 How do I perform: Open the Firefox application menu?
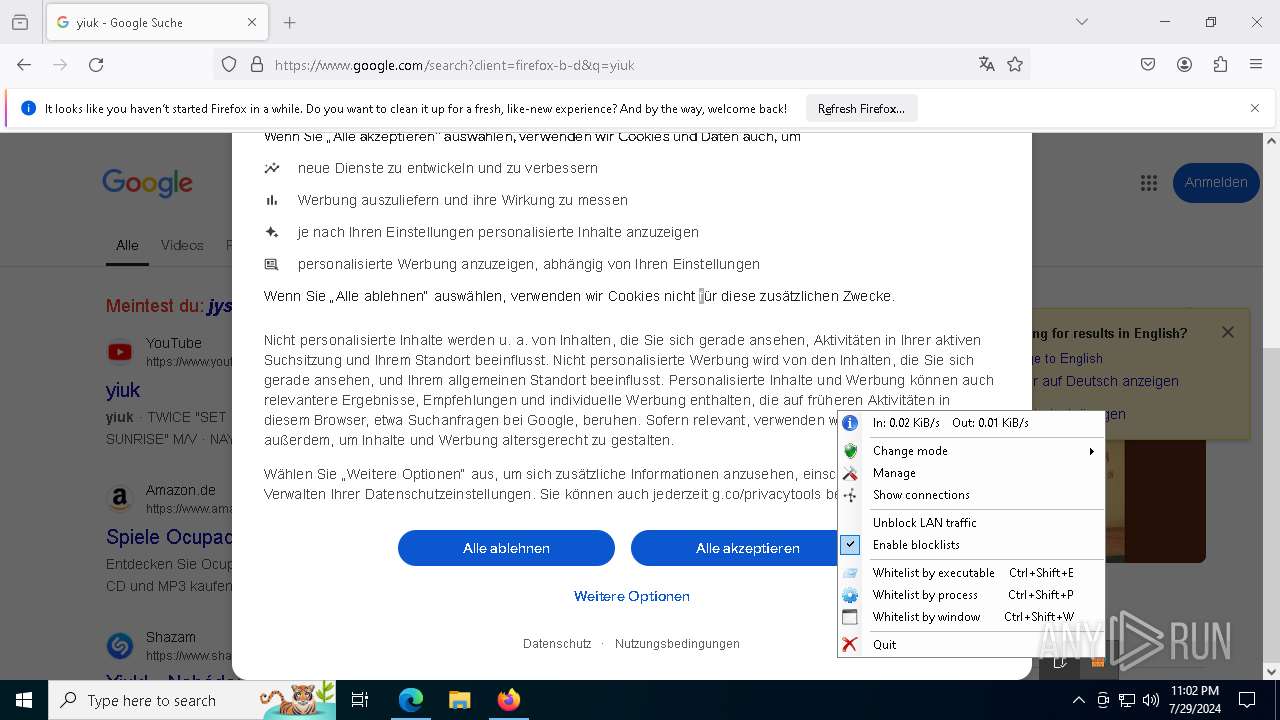click(x=1256, y=65)
